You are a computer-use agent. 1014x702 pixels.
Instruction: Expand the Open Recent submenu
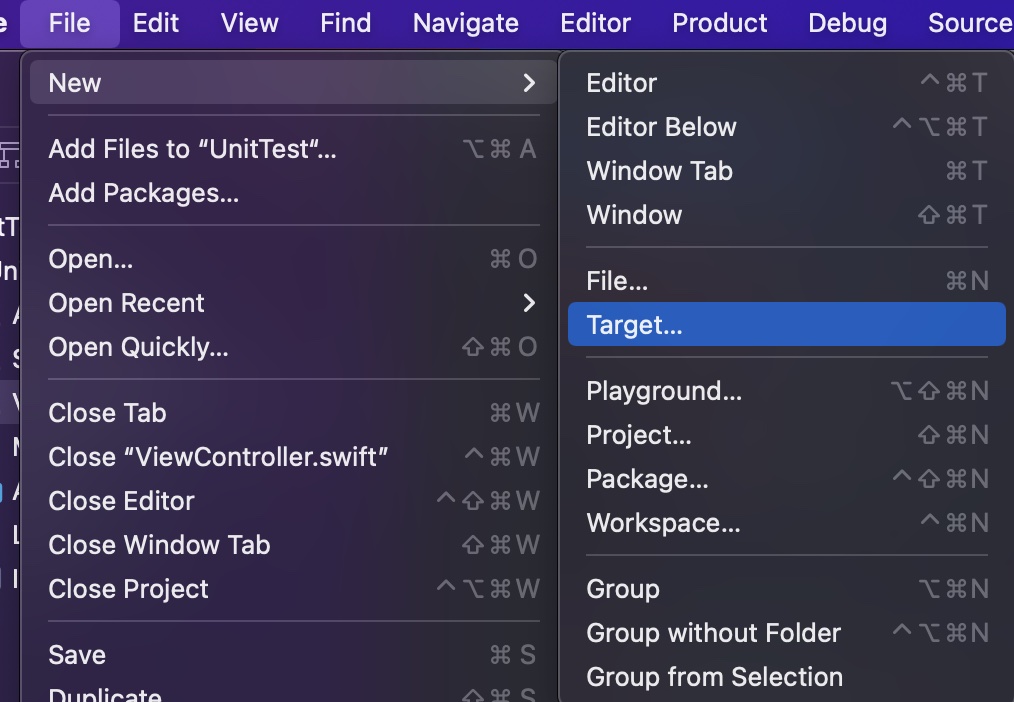click(x=529, y=303)
